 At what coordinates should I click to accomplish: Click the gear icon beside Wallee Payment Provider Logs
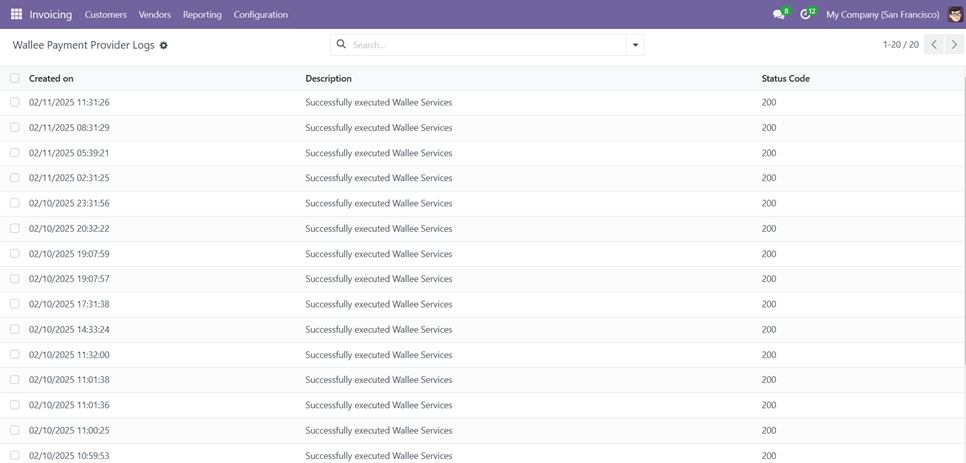coord(164,45)
